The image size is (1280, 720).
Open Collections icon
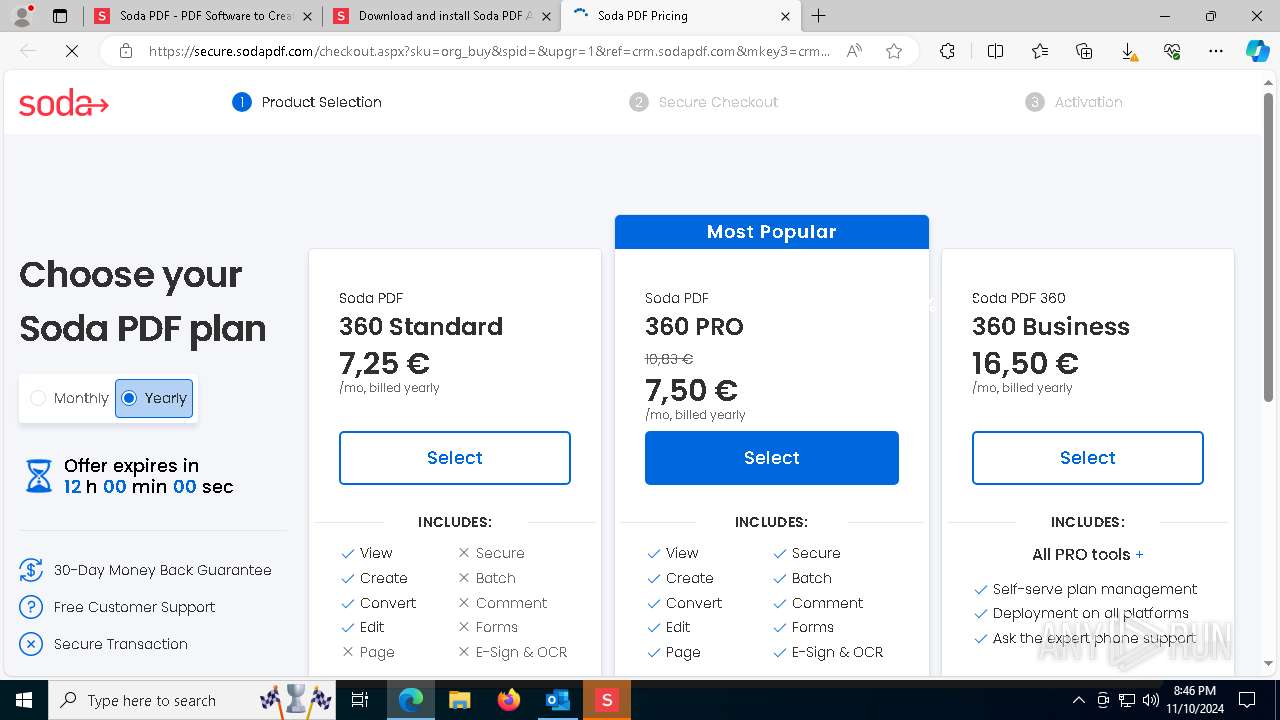1084,52
